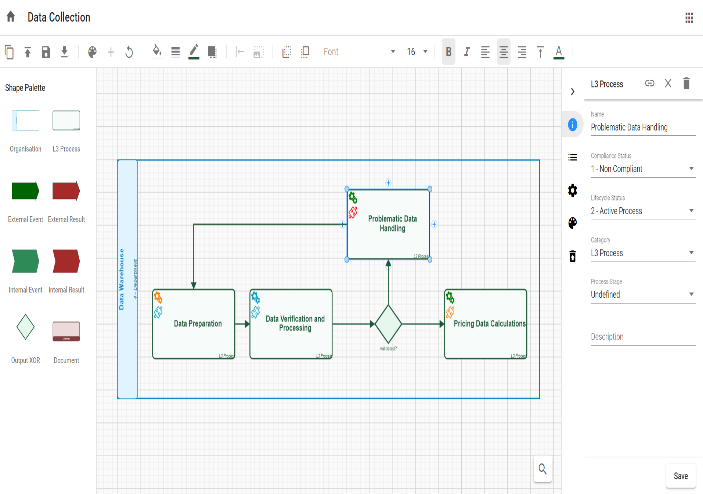
Task: Open the list view side tab
Action: point(572,157)
